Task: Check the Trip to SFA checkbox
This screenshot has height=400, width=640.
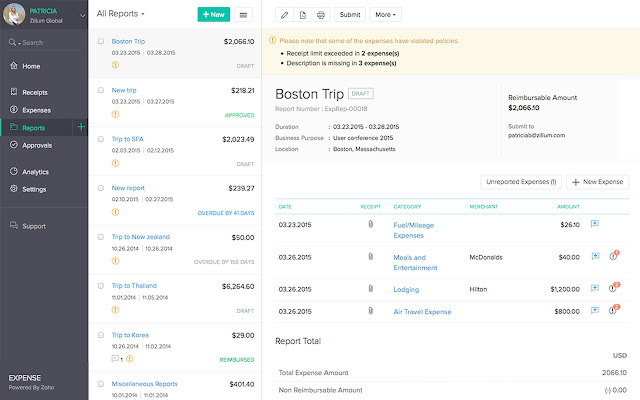Action: (x=101, y=139)
